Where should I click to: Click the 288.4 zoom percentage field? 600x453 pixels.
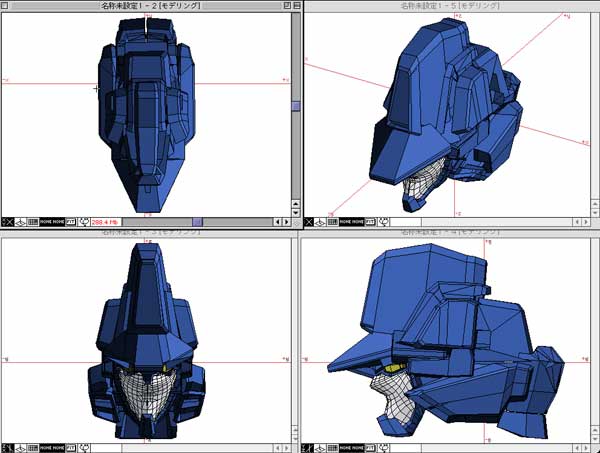[x=106, y=221]
